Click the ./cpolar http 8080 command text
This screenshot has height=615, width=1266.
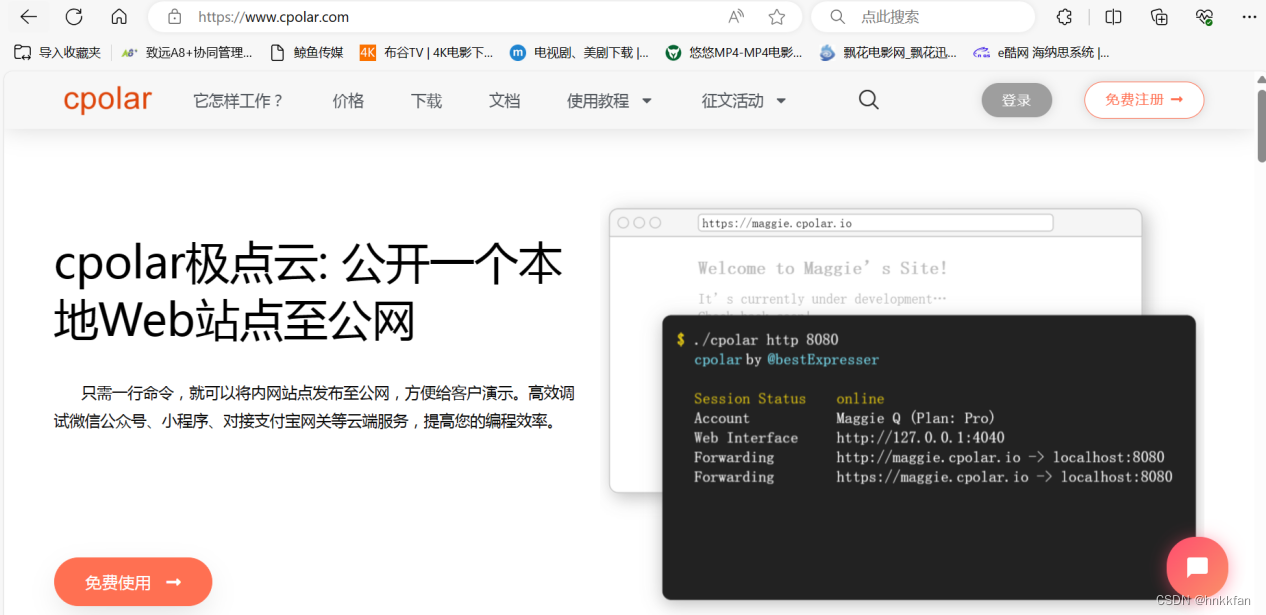tap(766, 340)
